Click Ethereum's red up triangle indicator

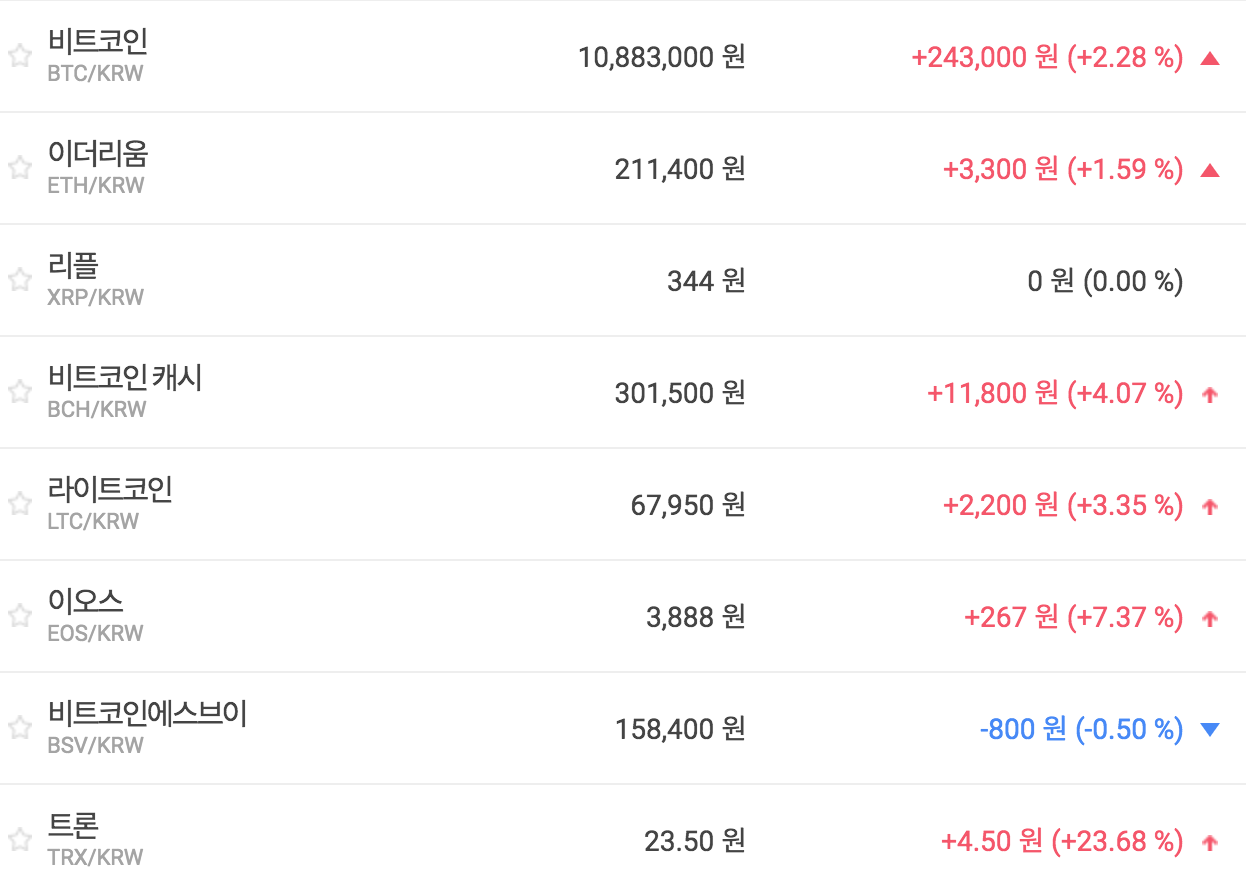[1209, 170]
